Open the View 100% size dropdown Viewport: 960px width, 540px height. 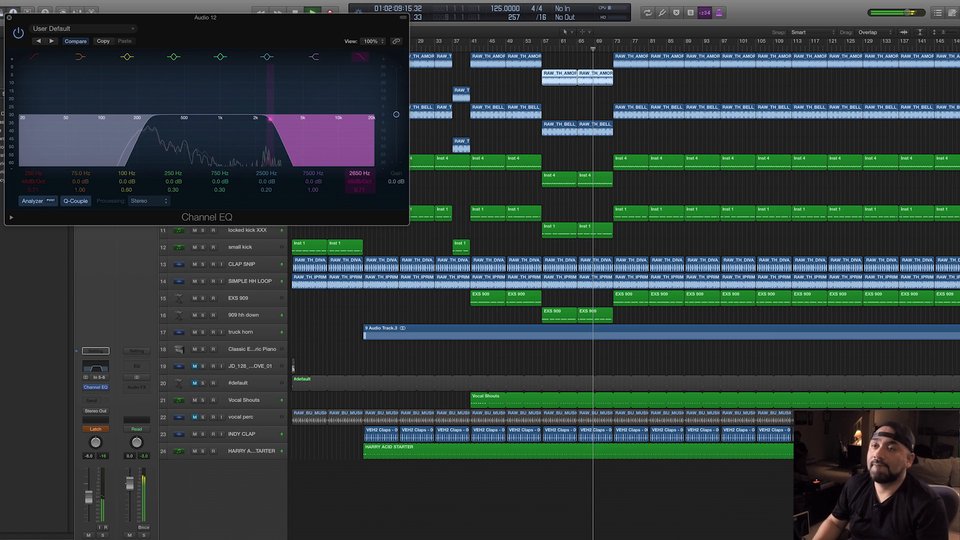(x=372, y=41)
